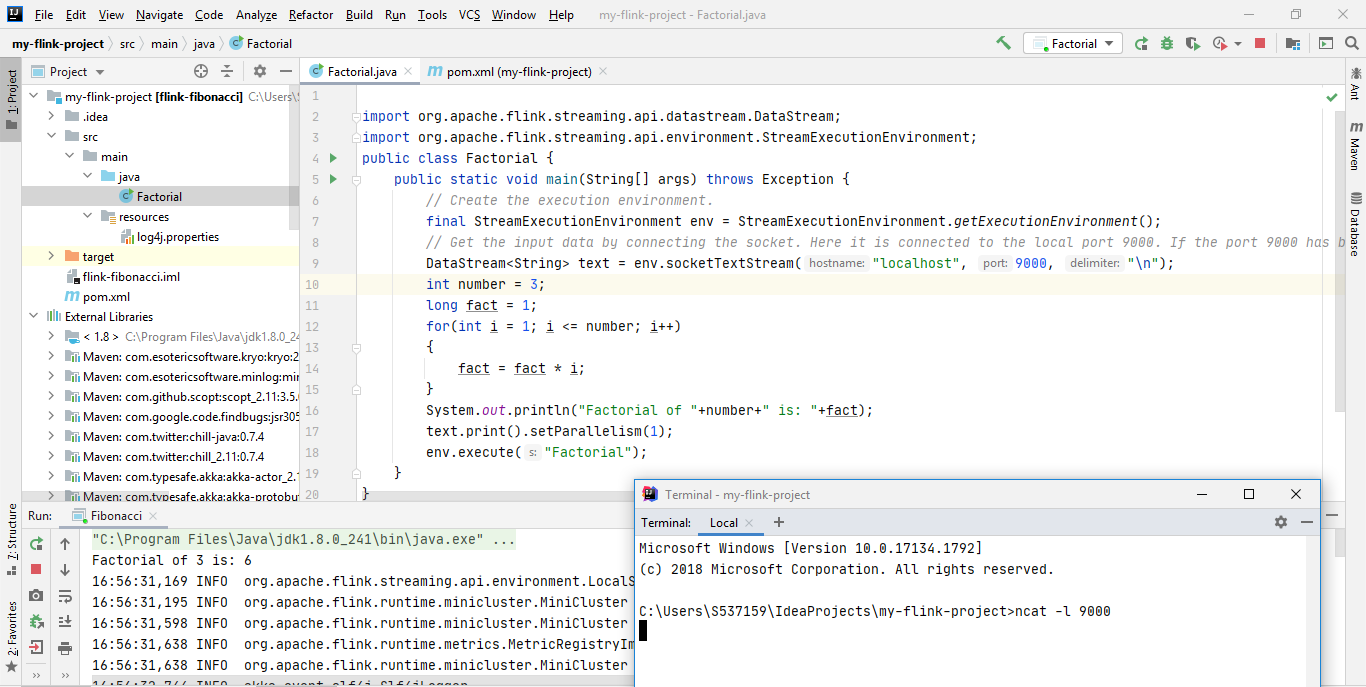Click the Build Project hammer icon
Screen dimensions: 1366x687
click(x=1003, y=43)
